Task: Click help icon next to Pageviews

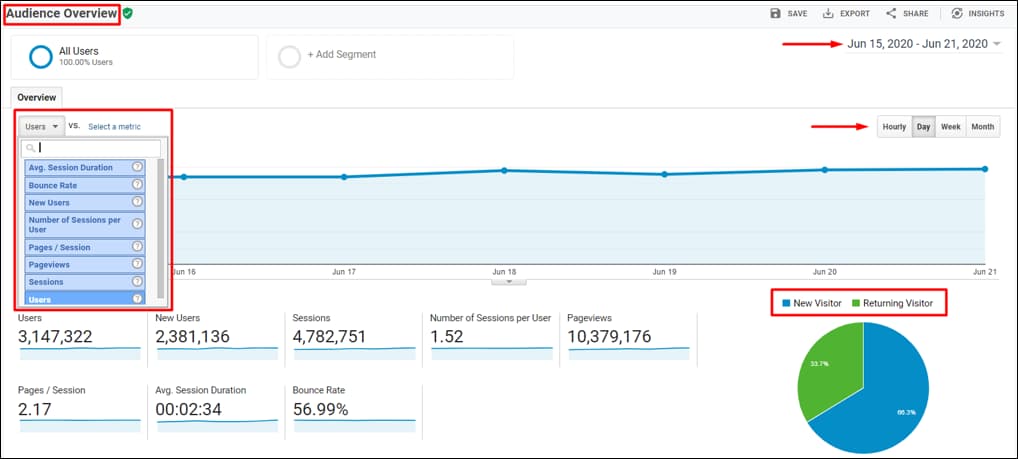Action: [x=137, y=264]
